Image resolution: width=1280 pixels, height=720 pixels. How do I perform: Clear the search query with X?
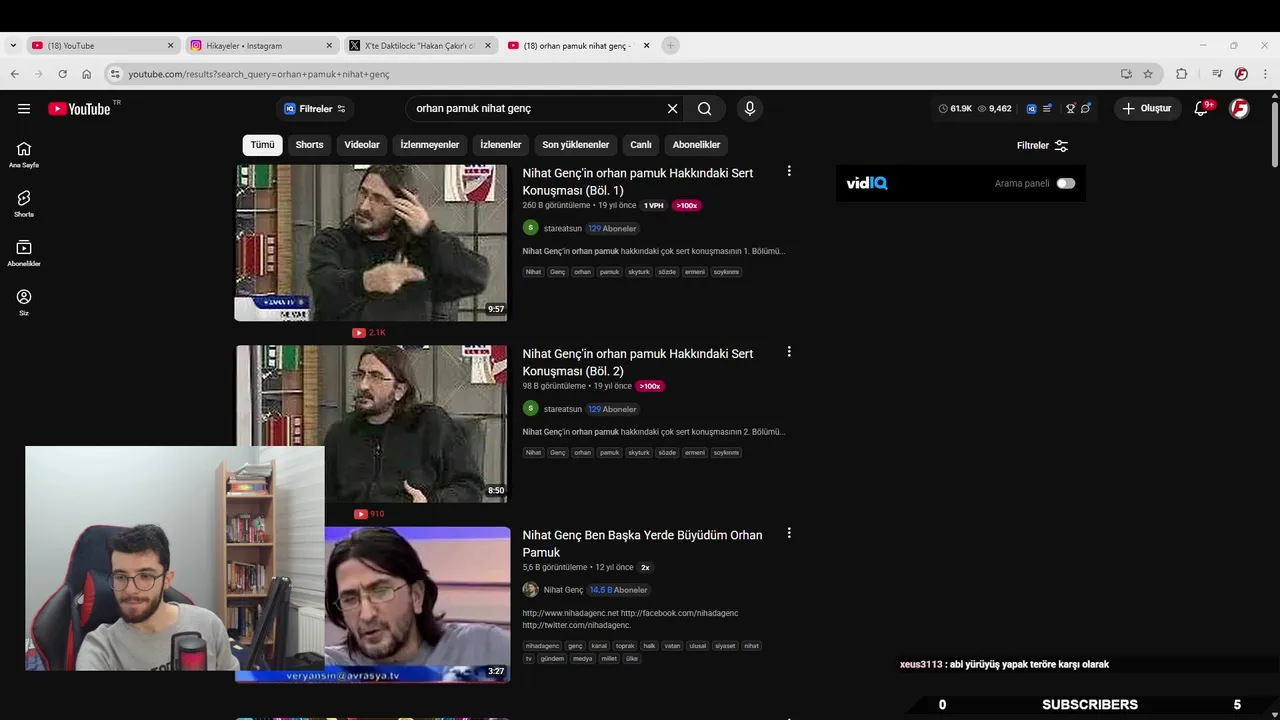[673, 108]
